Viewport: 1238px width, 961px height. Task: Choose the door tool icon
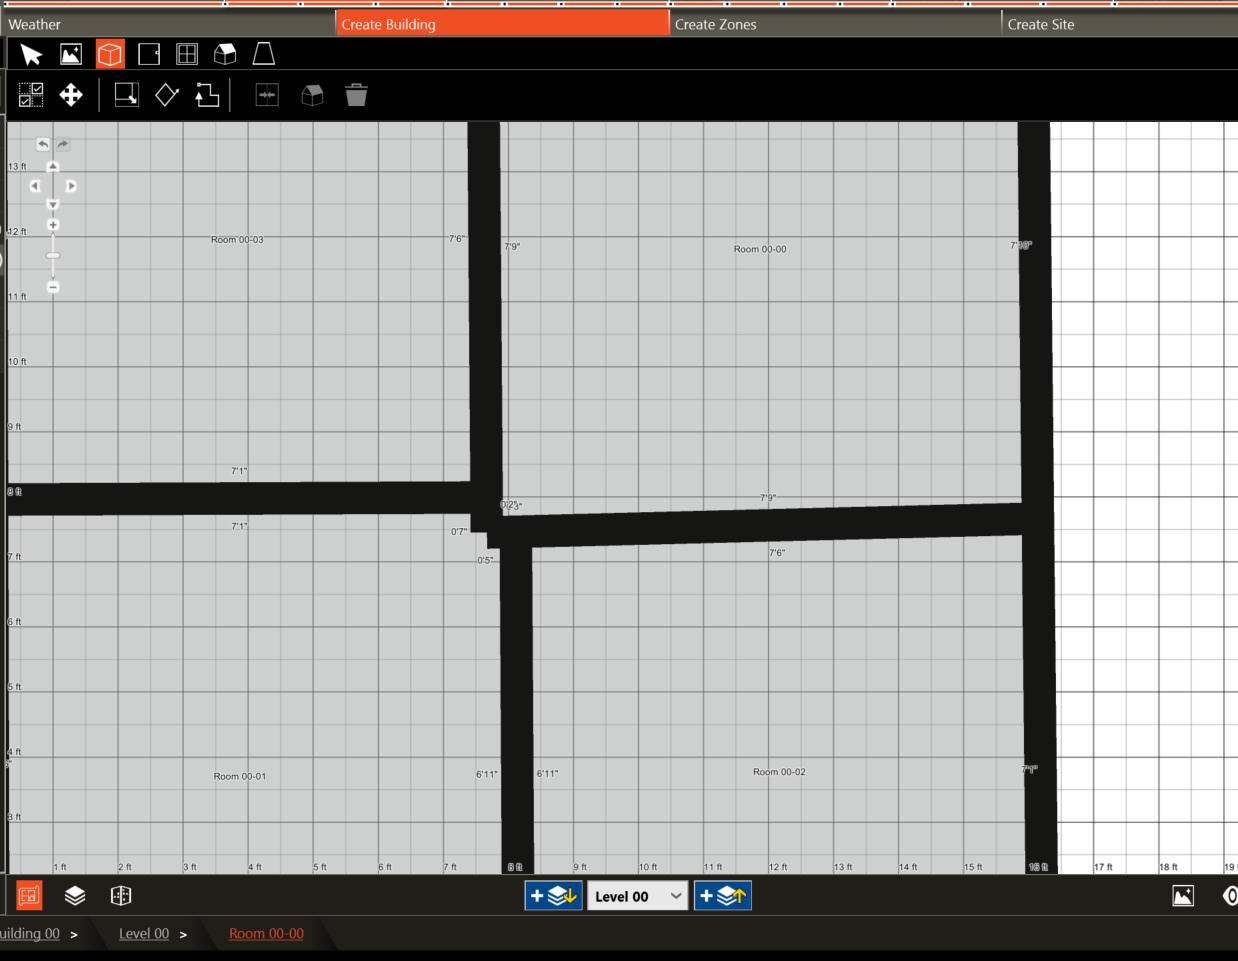149,54
